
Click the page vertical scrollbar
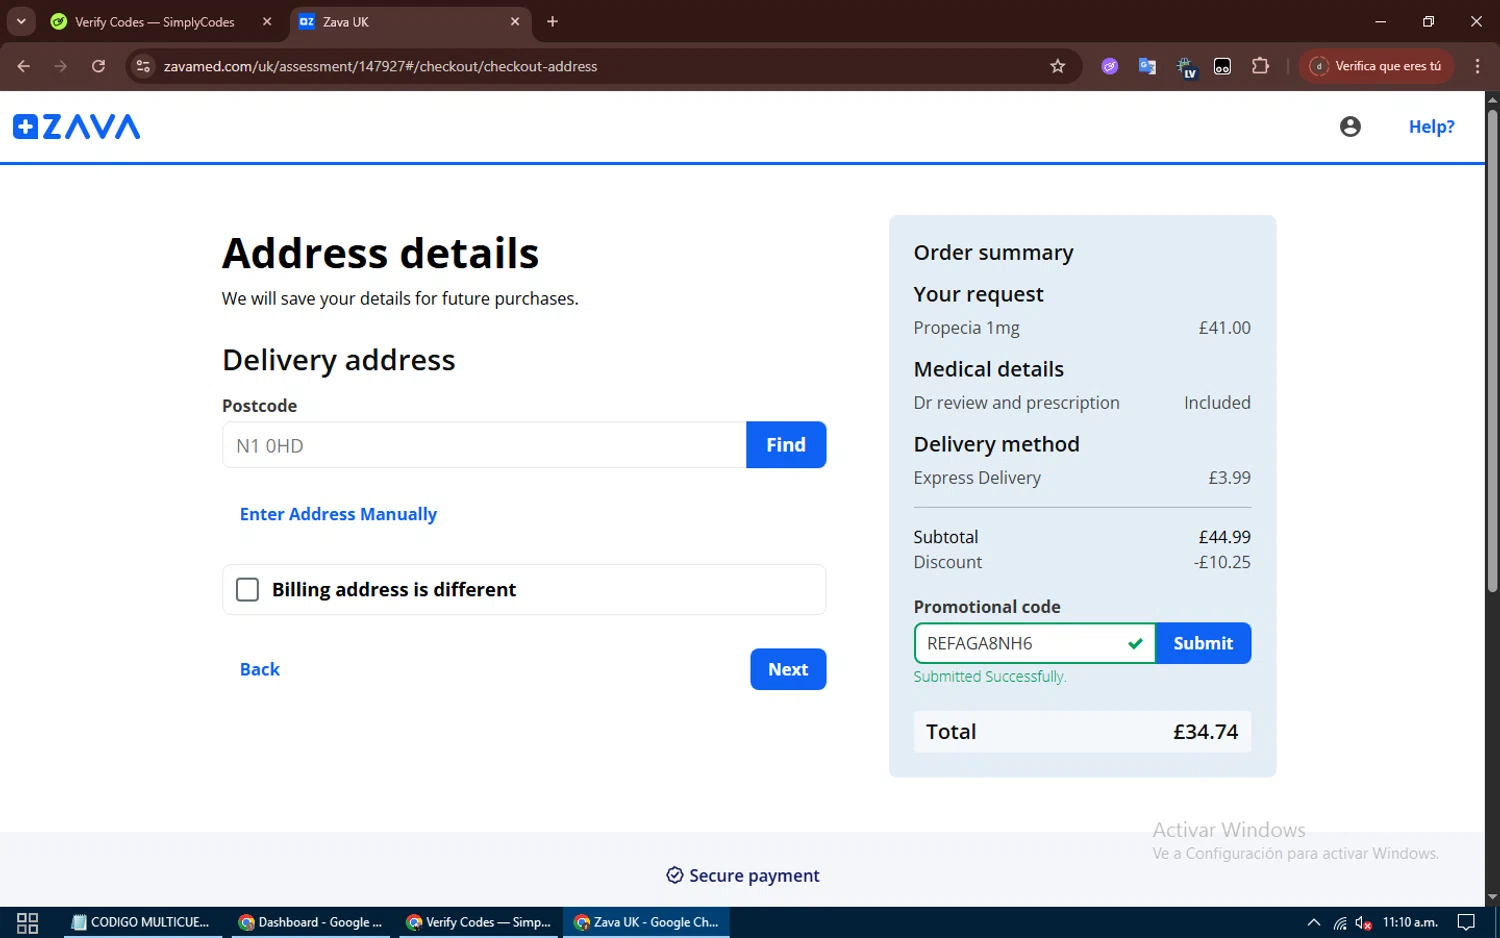[1492, 350]
